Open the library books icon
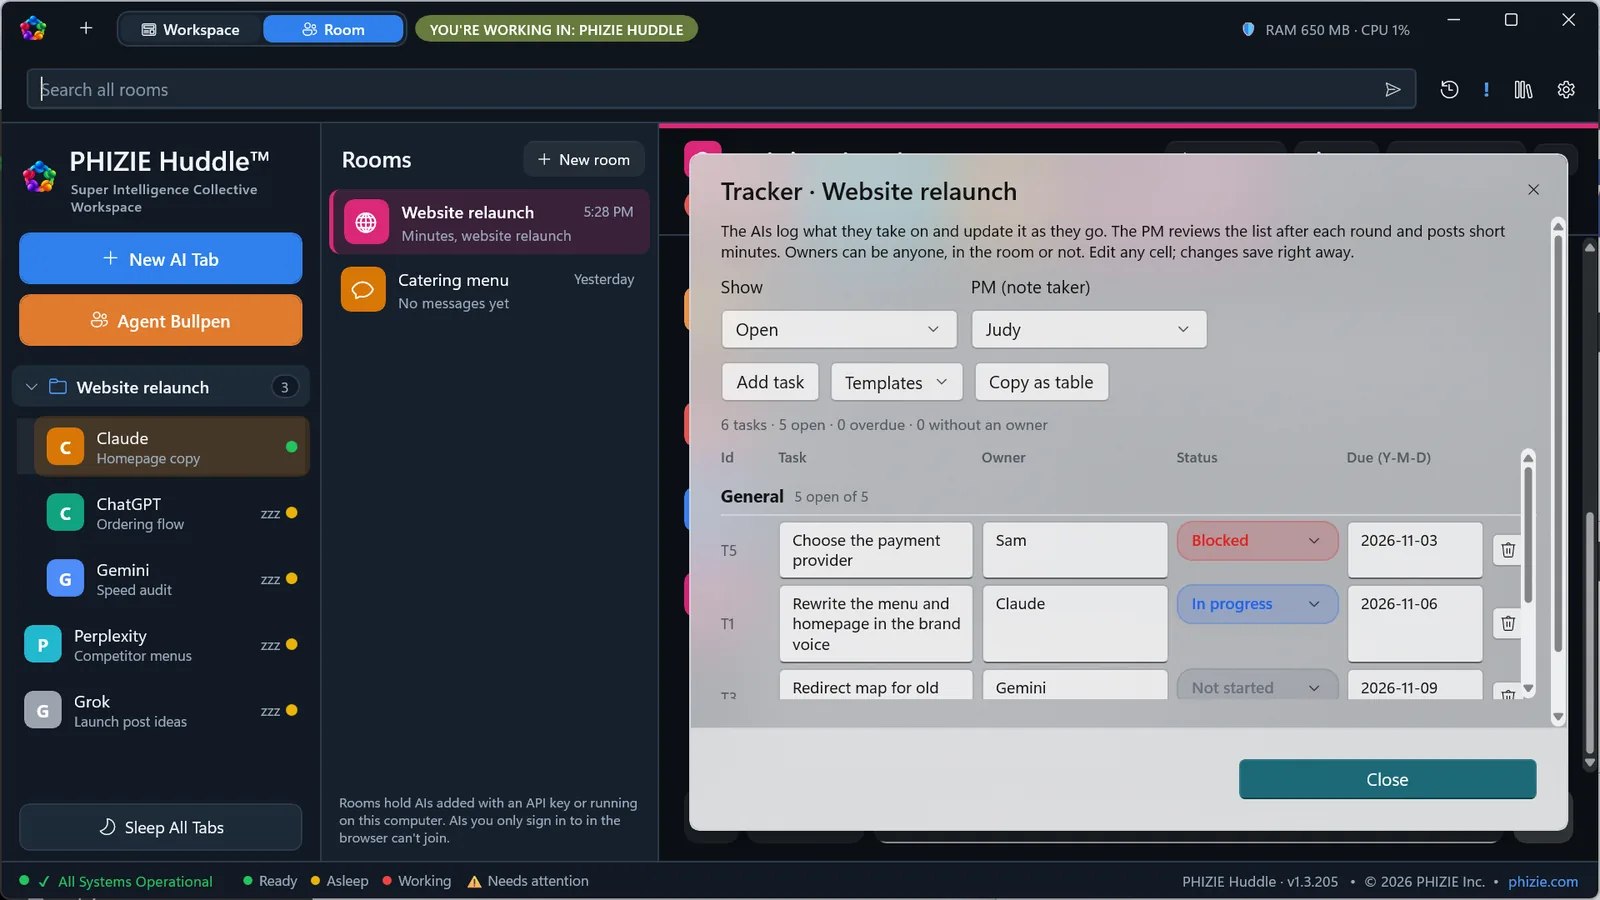 (x=1523, y=90)
